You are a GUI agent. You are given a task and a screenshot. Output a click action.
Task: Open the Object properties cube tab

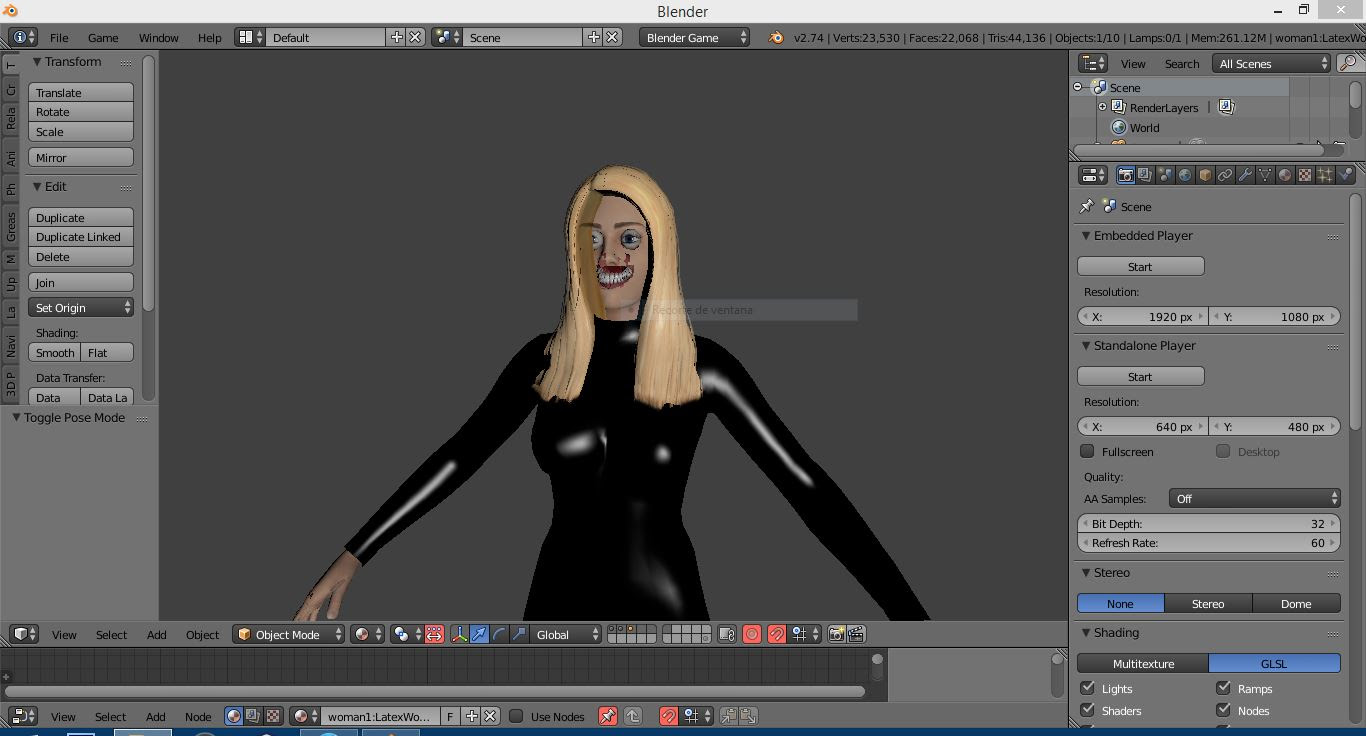point(1205,175)
